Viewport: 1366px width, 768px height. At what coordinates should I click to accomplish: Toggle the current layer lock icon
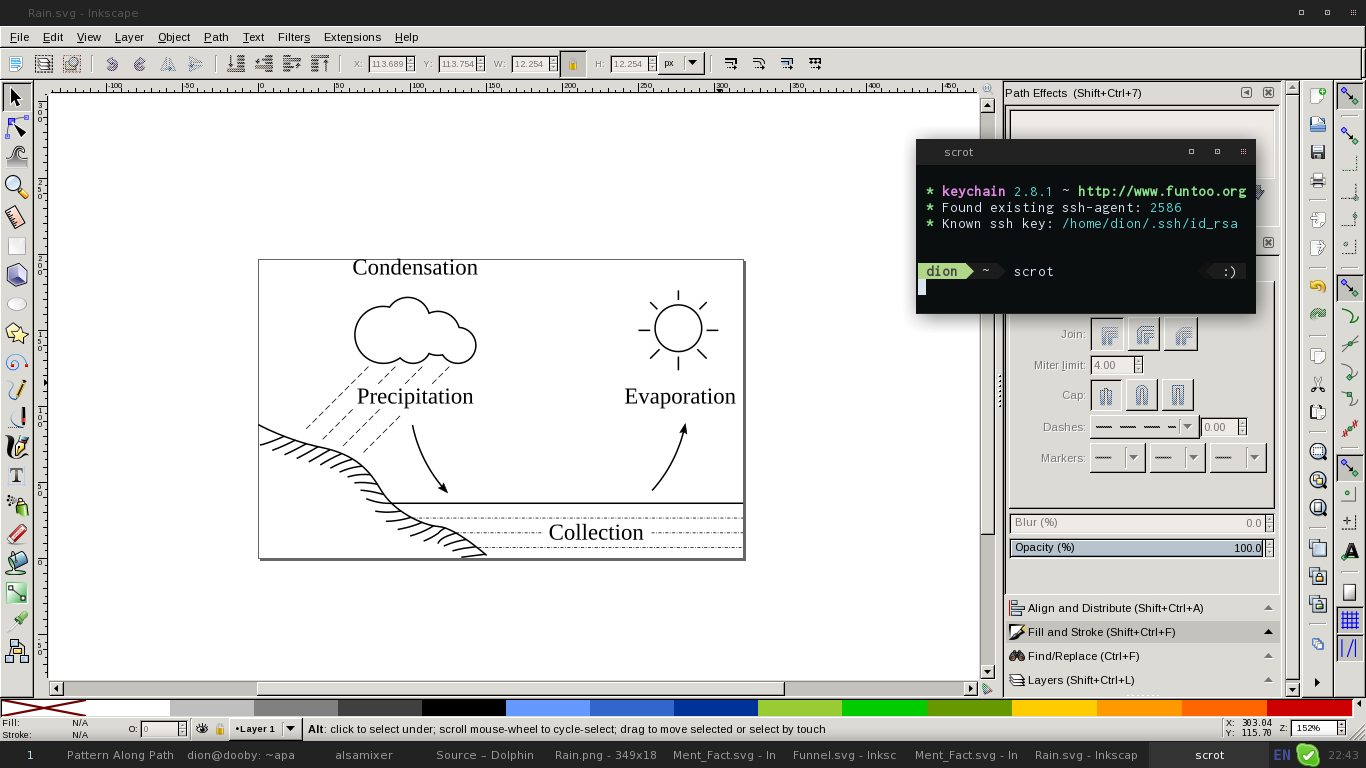coord(220,729)
